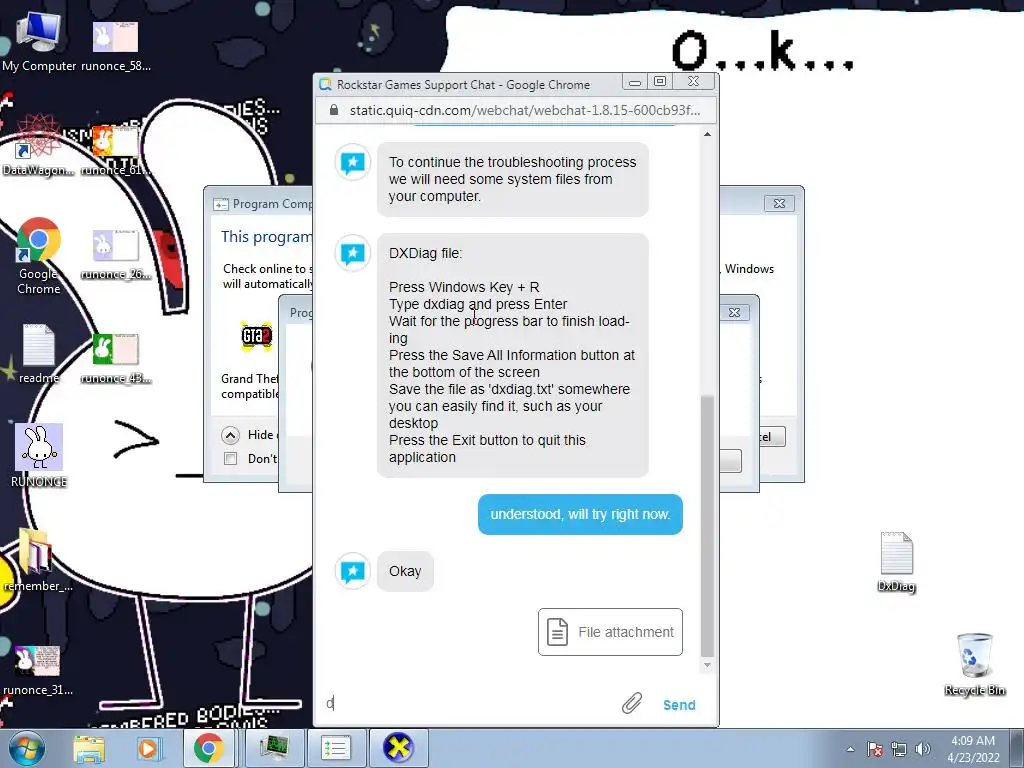1024x768 pixels.
Task: Open the File attachment message
Action: (x=610, y=632)
